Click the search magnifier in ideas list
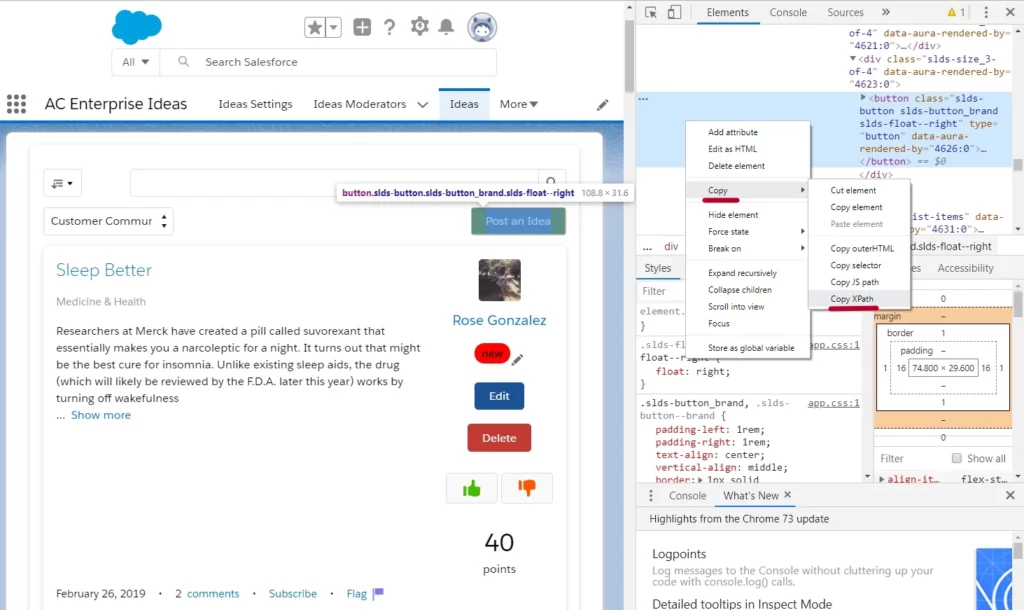The image size is (1024, 610). (551, 182)
